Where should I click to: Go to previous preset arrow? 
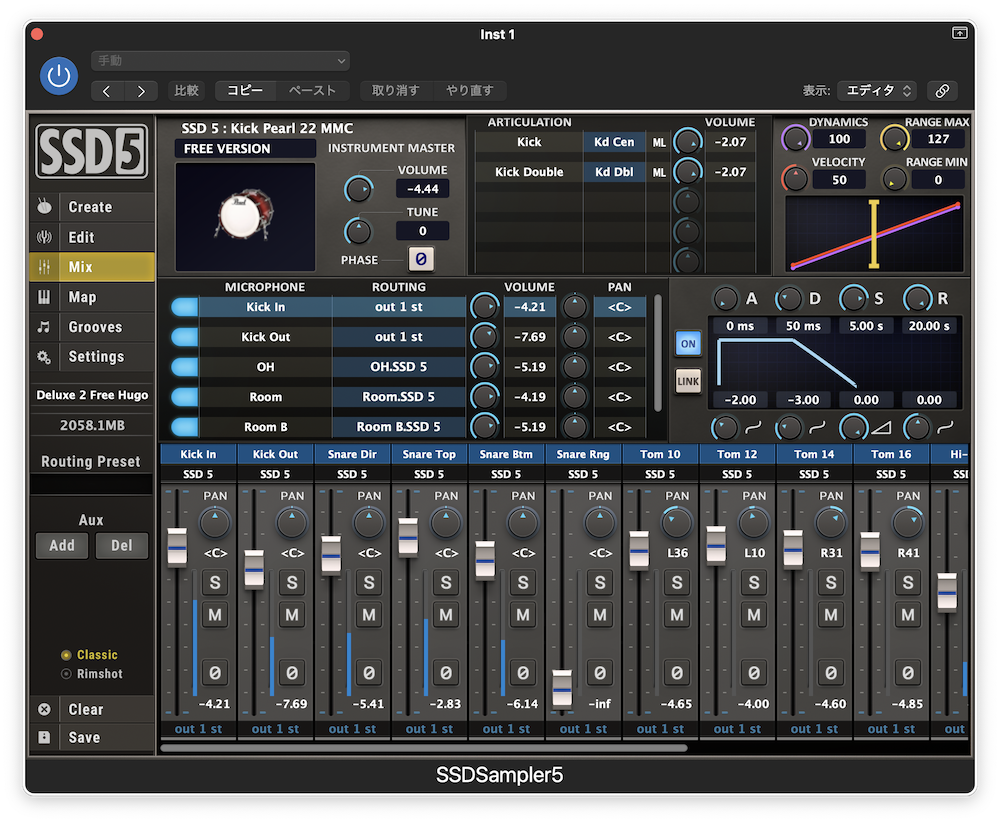[x=107, y=91]
